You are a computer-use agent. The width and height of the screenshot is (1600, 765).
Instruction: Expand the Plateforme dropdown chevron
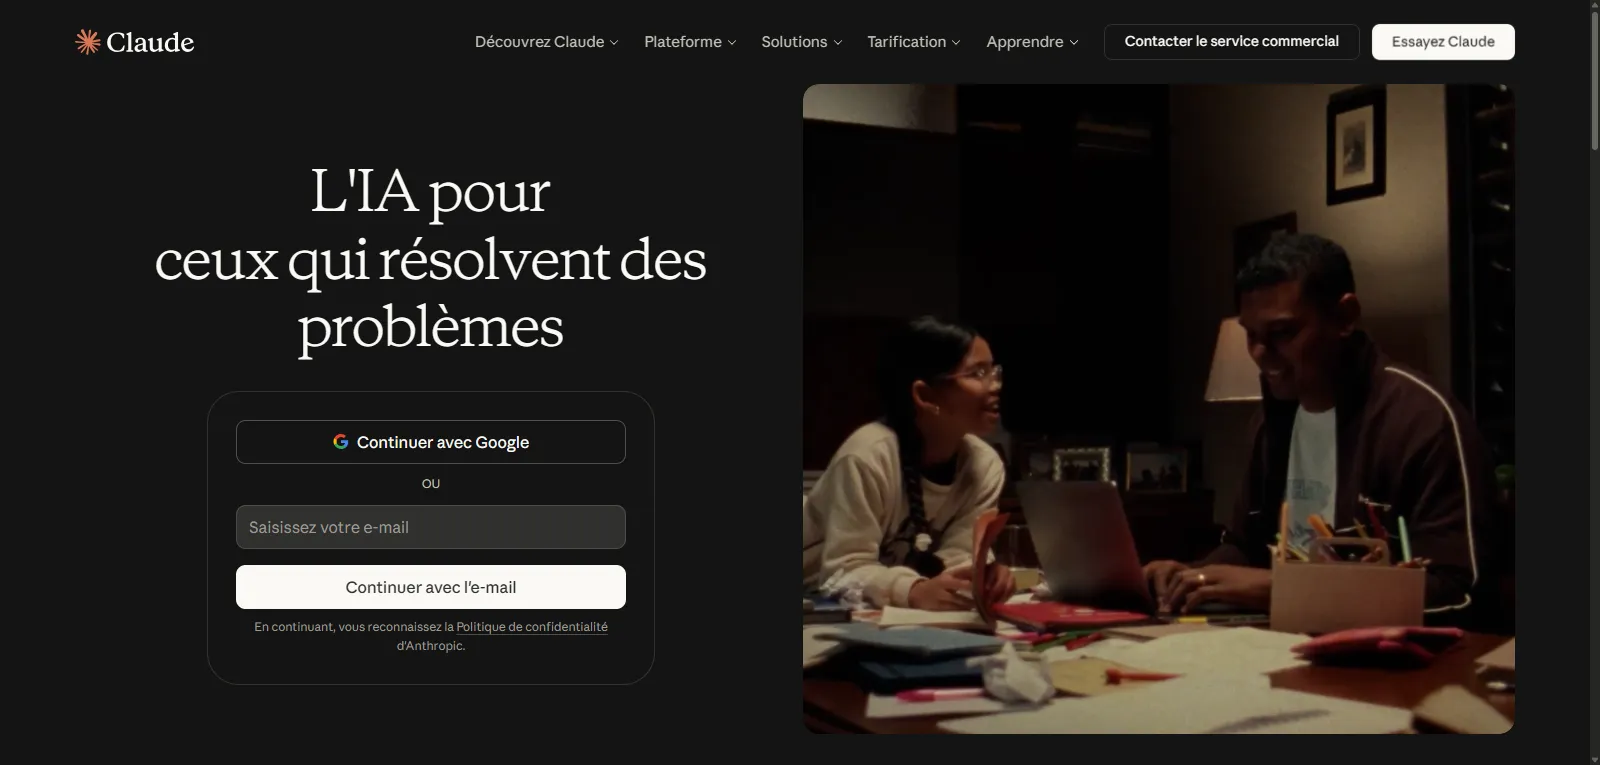tap(732, 42)
